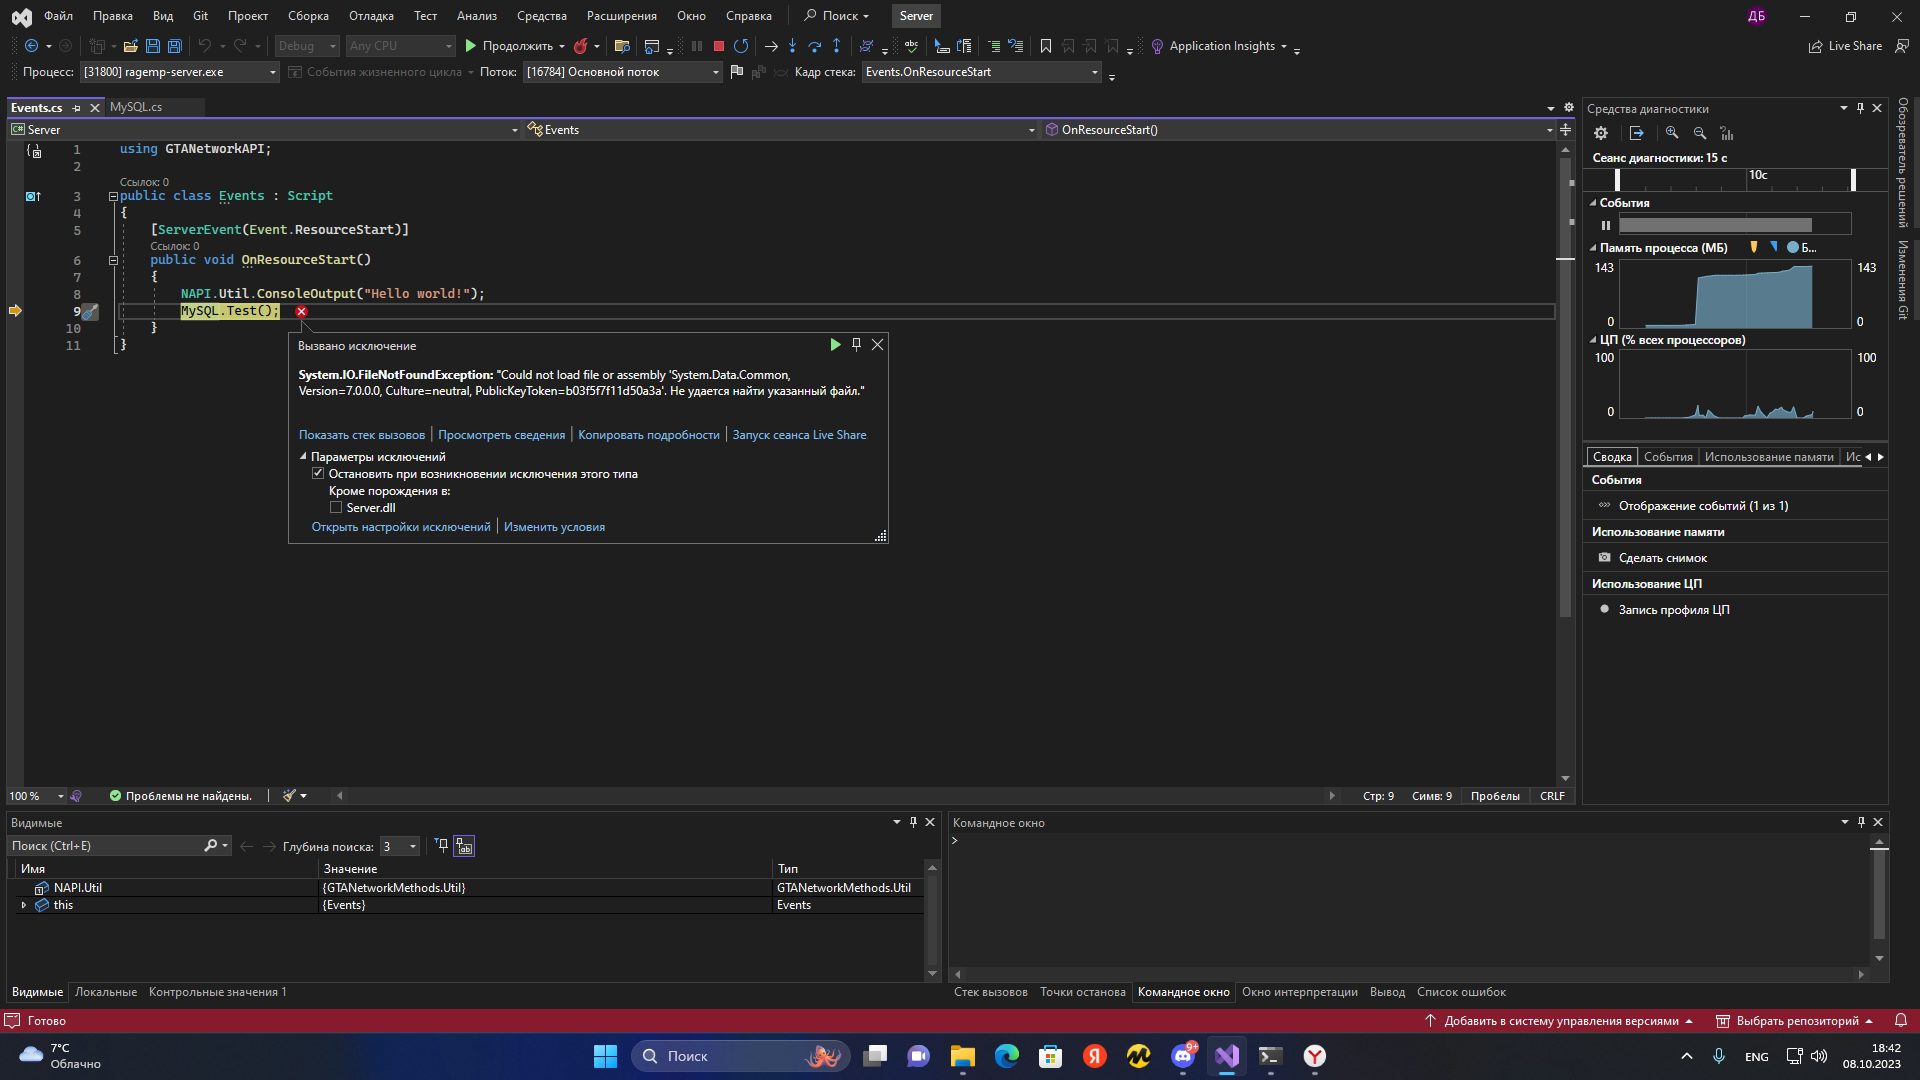Uncheck break when this exception type thrown
The width and height of the screenshot is (1920, 1080).
(318, 474)
